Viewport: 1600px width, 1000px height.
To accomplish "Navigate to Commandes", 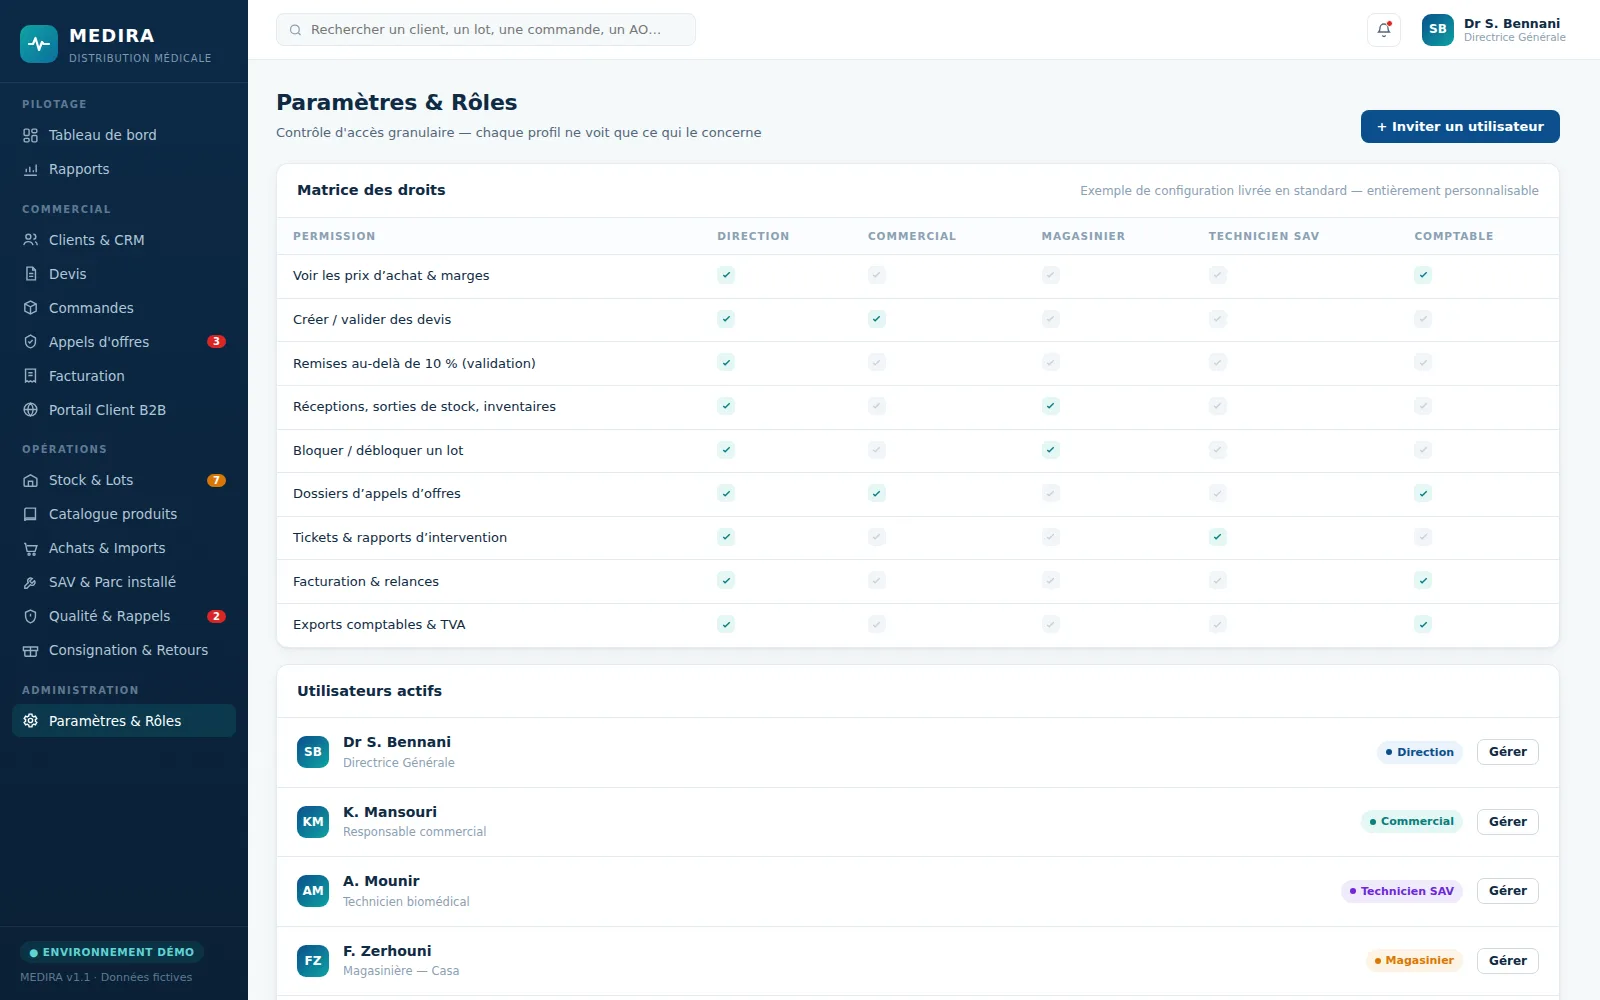I will [x=124, y=308].
